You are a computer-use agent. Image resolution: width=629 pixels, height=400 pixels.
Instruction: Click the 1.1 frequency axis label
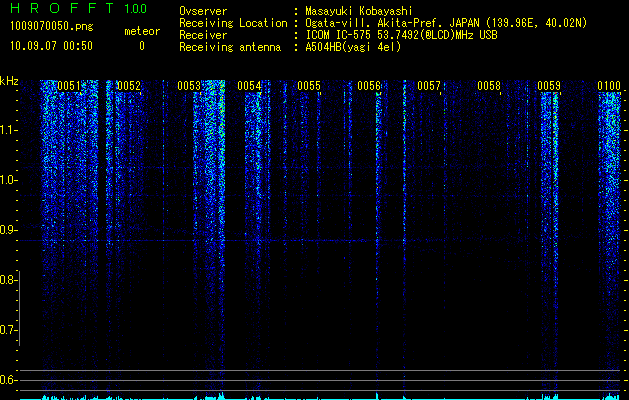[8, 130]
